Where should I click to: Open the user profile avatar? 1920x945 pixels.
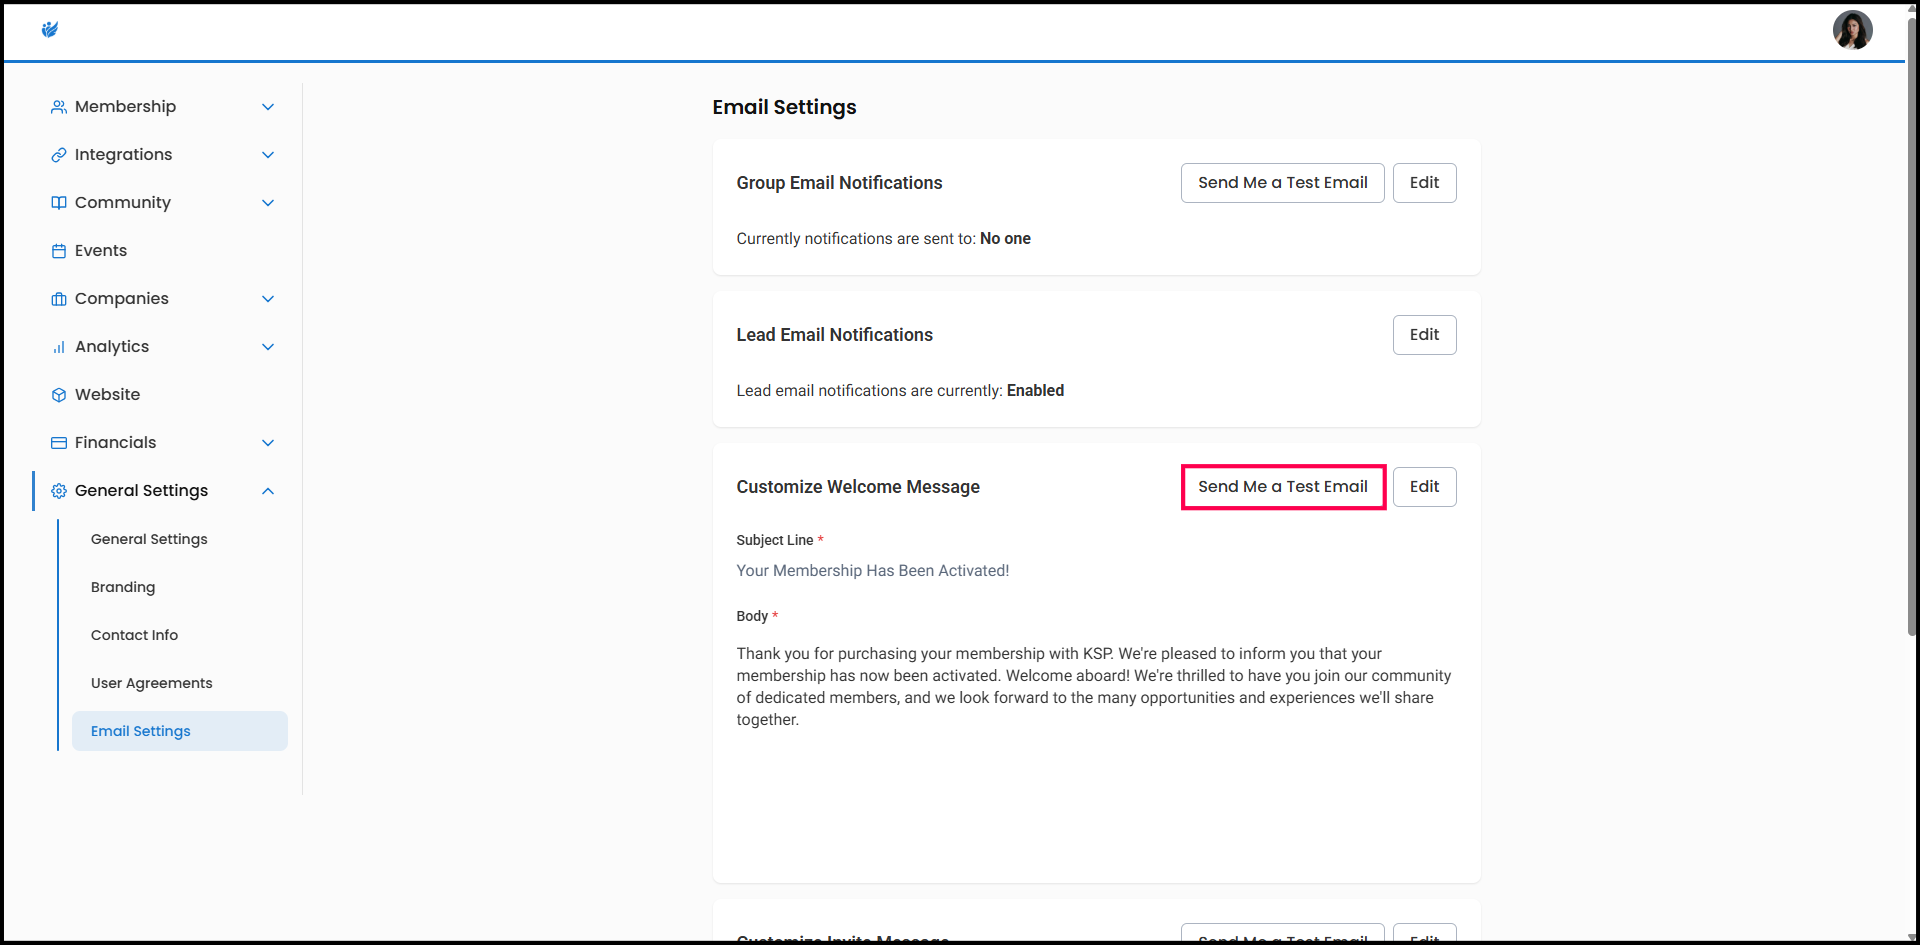(x=1851, y=30)
